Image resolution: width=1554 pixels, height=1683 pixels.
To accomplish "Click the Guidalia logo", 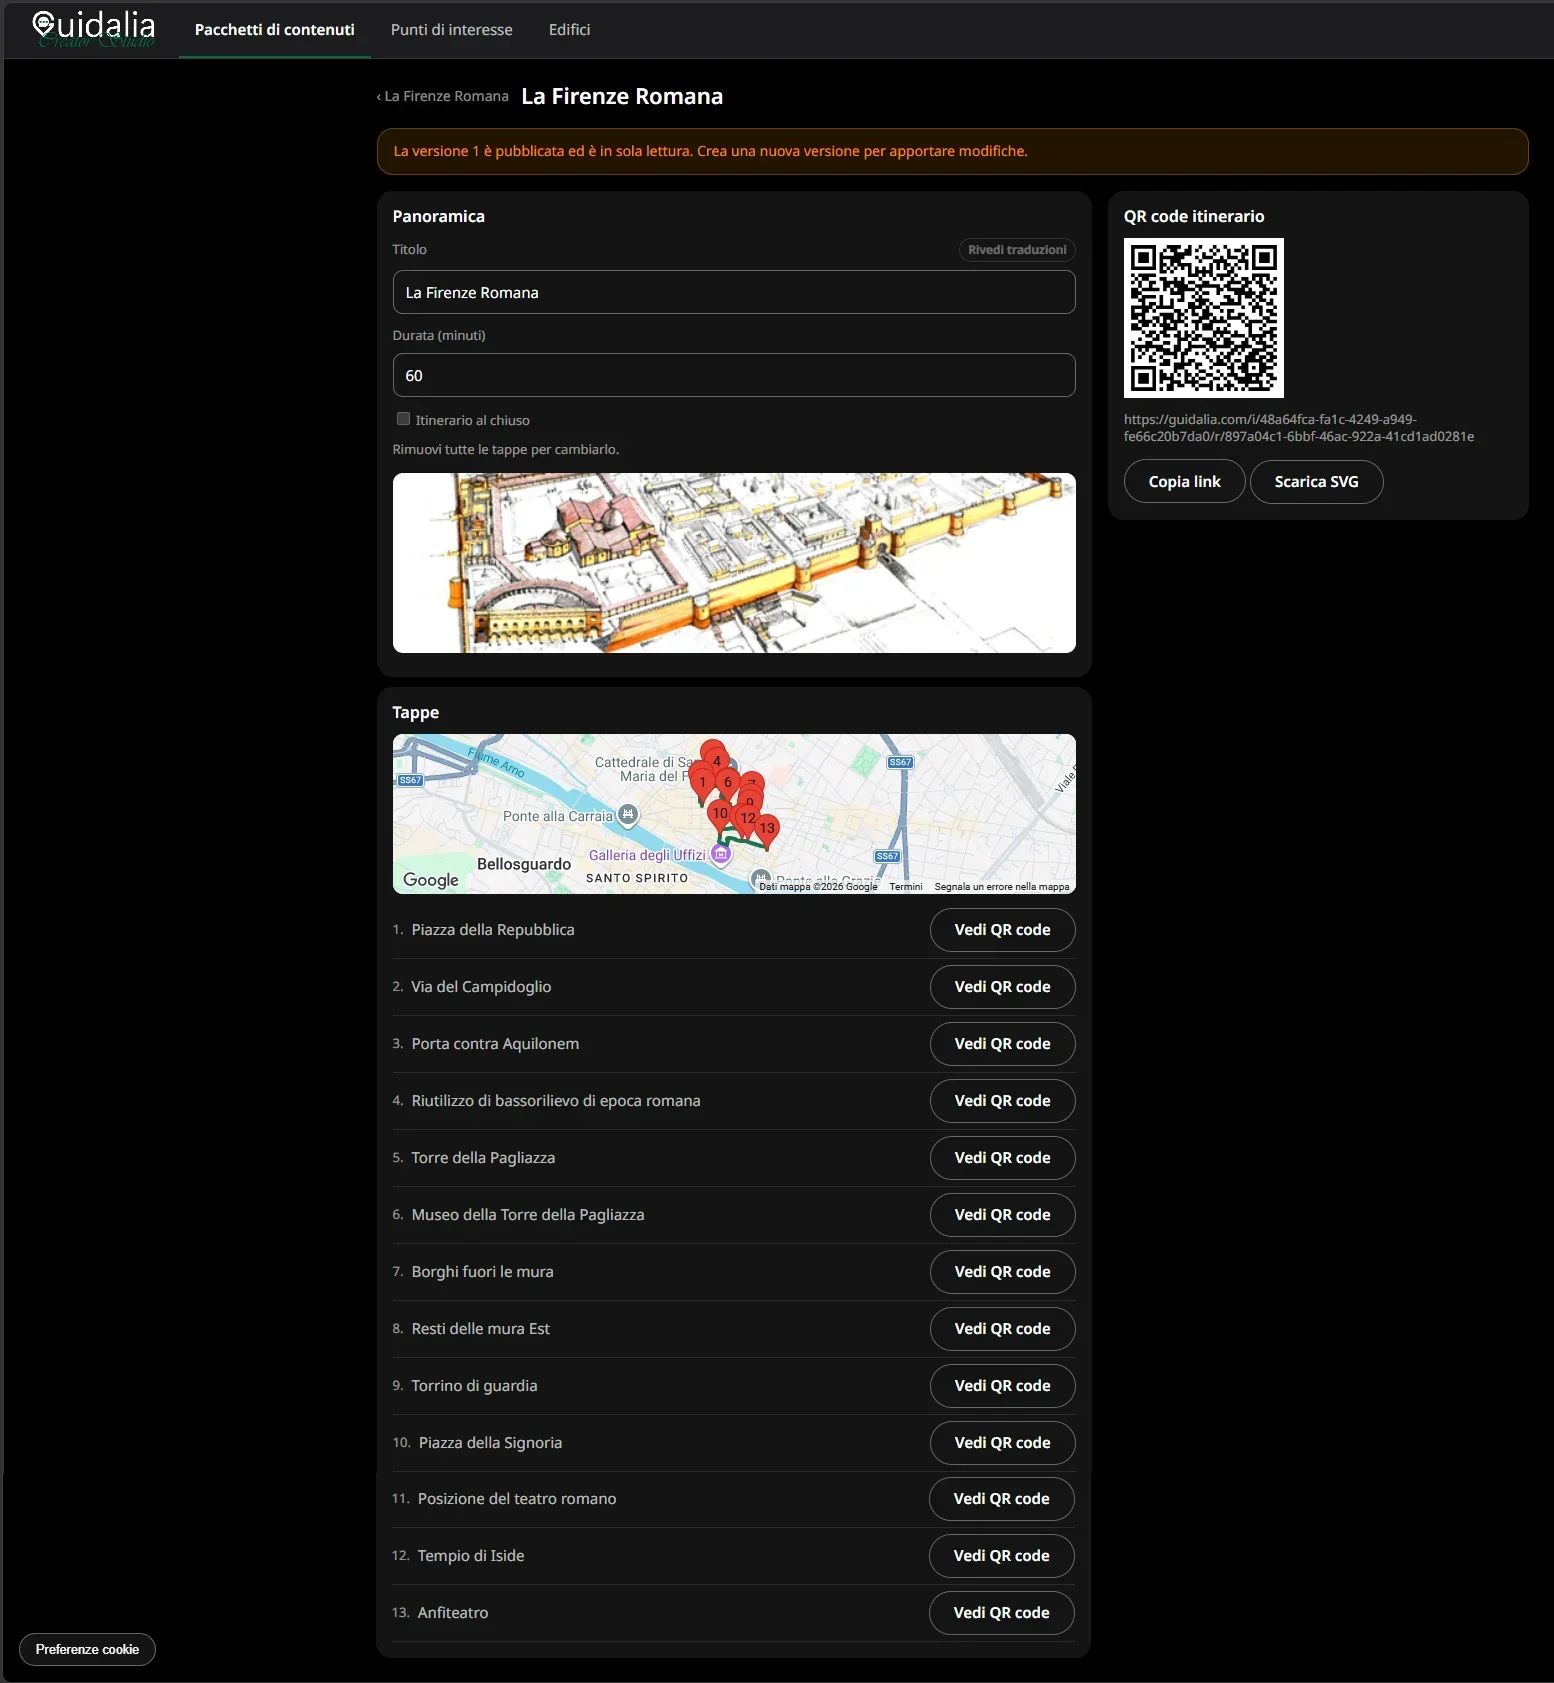I will 94,29.
